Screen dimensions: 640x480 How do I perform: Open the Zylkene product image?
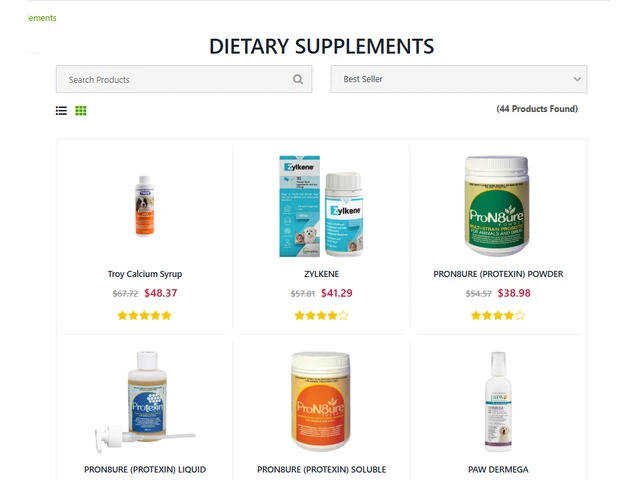(321, 206)
